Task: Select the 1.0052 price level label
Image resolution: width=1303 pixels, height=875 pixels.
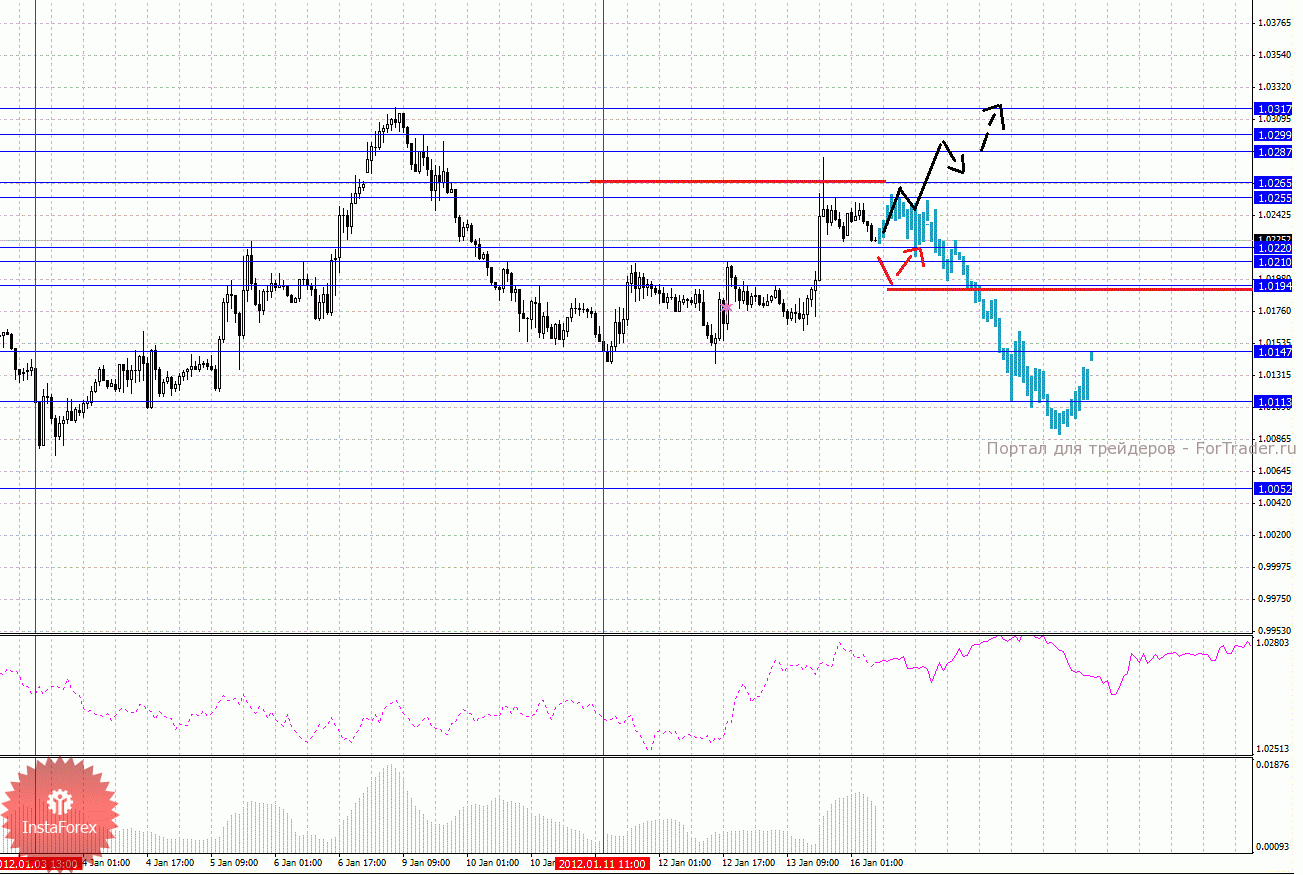Action: (1272, 489)
